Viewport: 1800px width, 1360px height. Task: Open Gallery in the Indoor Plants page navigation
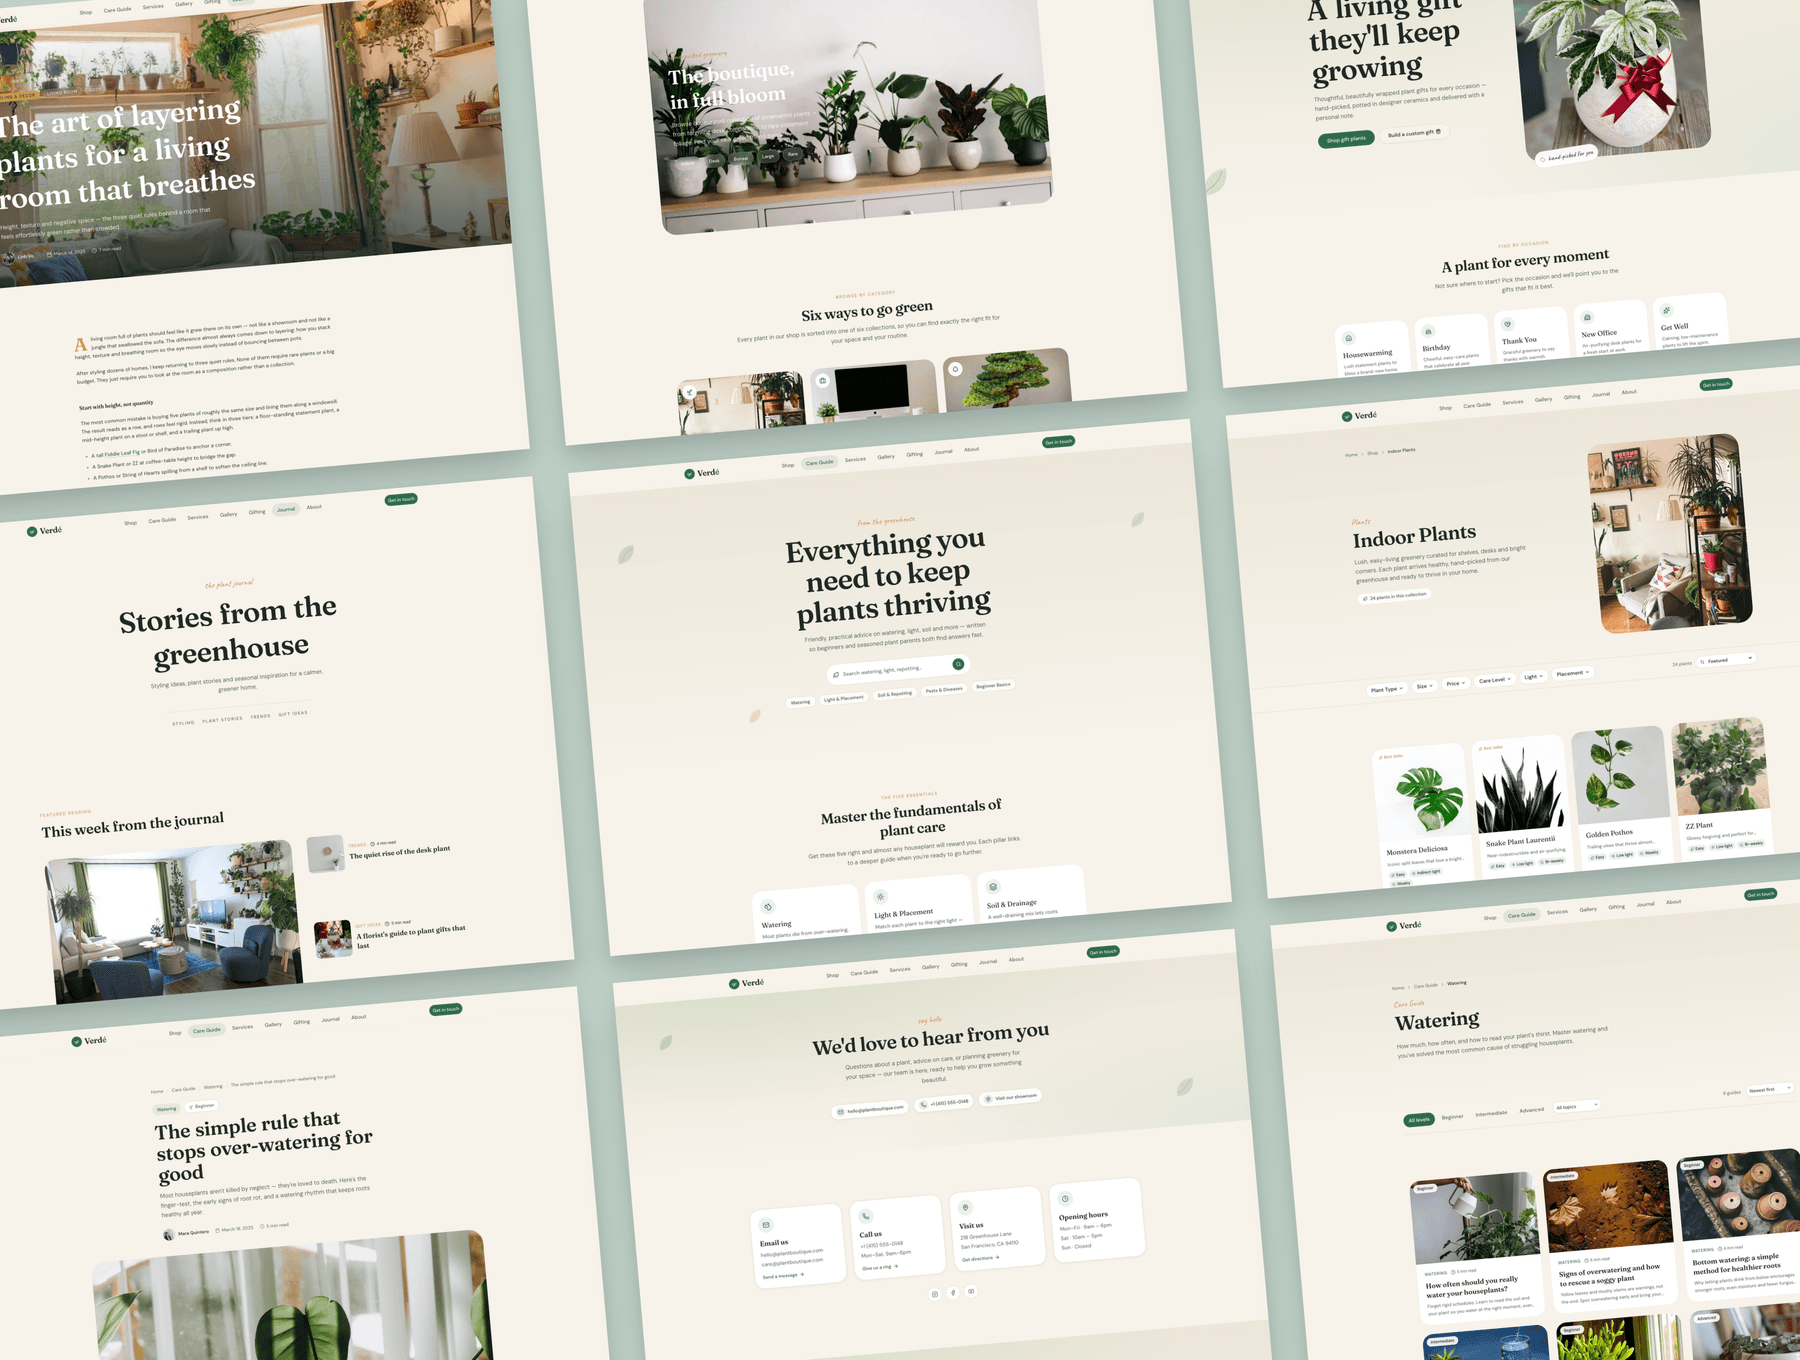(x=1544, y=399)
